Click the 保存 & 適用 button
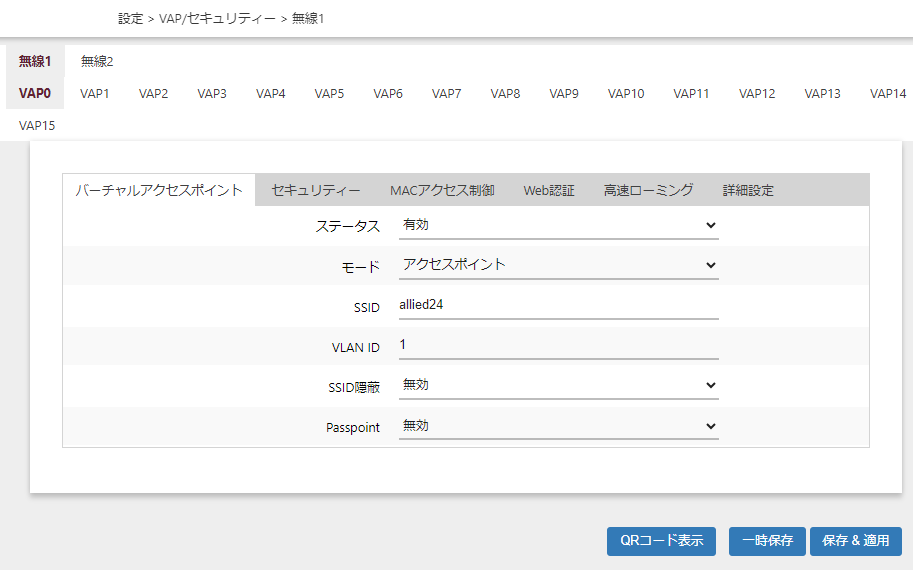This screenshot has height=570, width=913. click(x=855, y=541)
